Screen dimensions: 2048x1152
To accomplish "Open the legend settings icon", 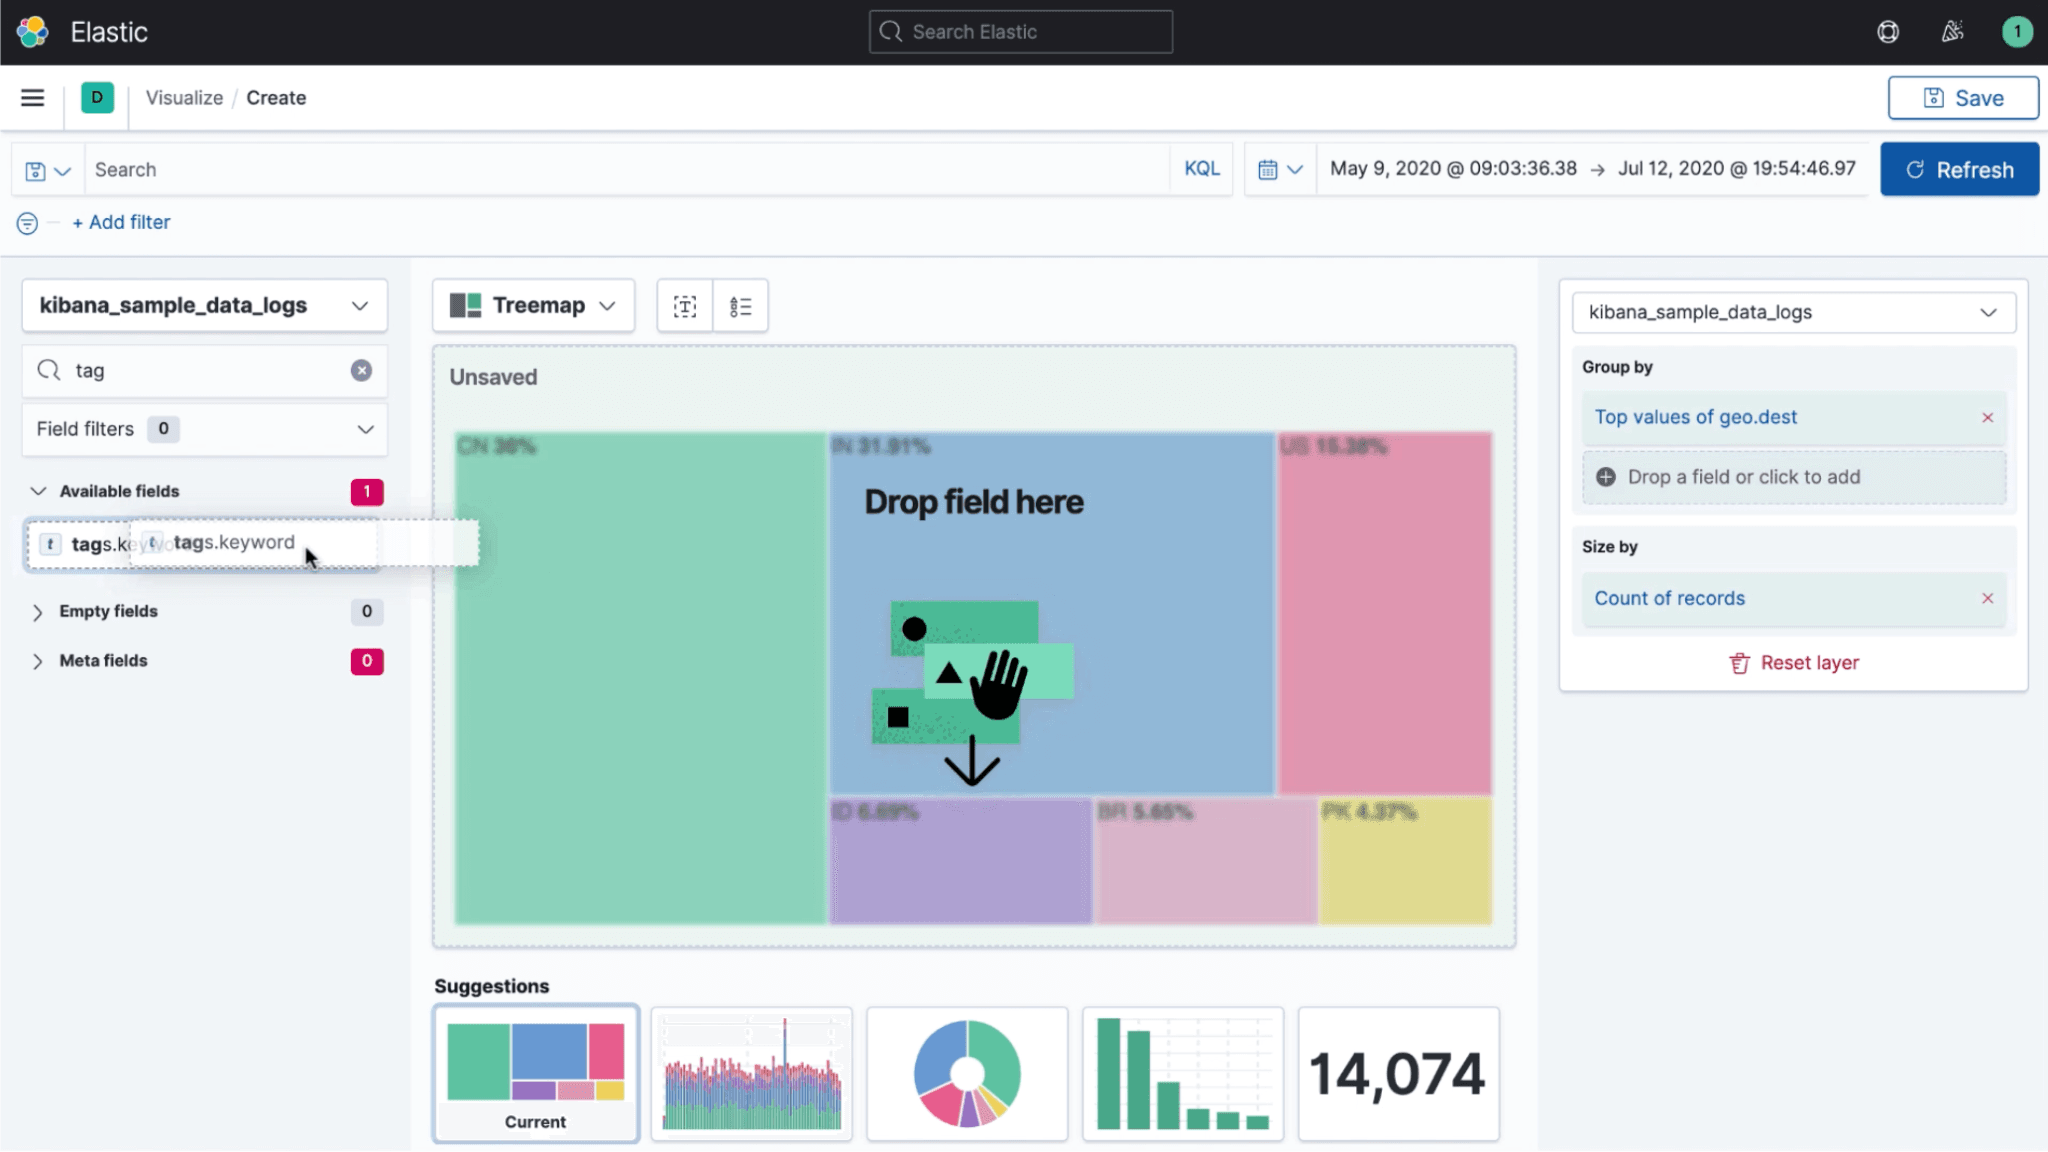I will tap(740, 305).
